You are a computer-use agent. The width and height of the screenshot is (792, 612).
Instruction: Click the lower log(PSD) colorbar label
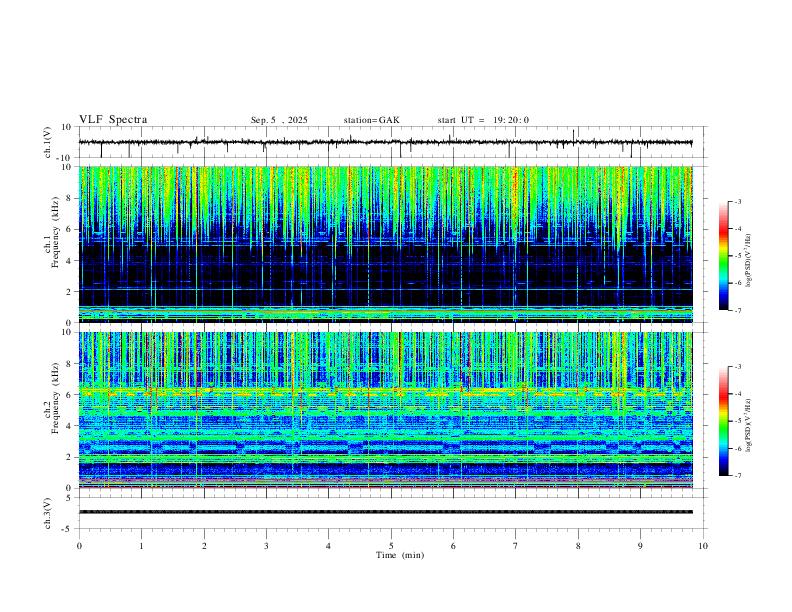749,425
